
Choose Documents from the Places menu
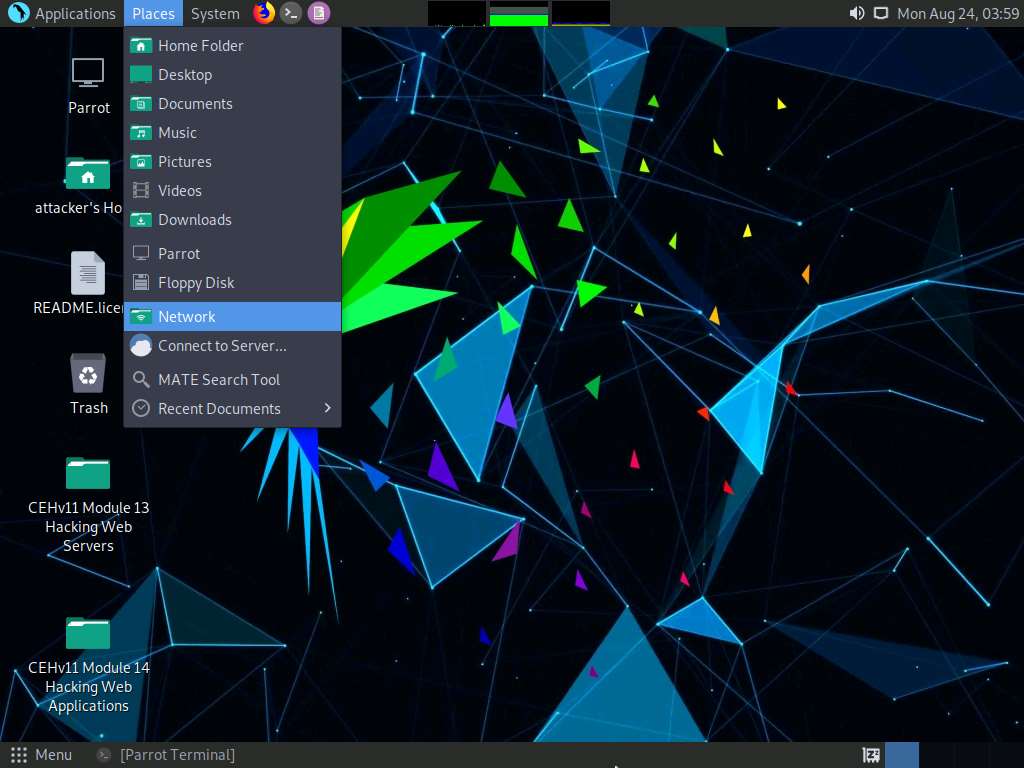point(232,103)
